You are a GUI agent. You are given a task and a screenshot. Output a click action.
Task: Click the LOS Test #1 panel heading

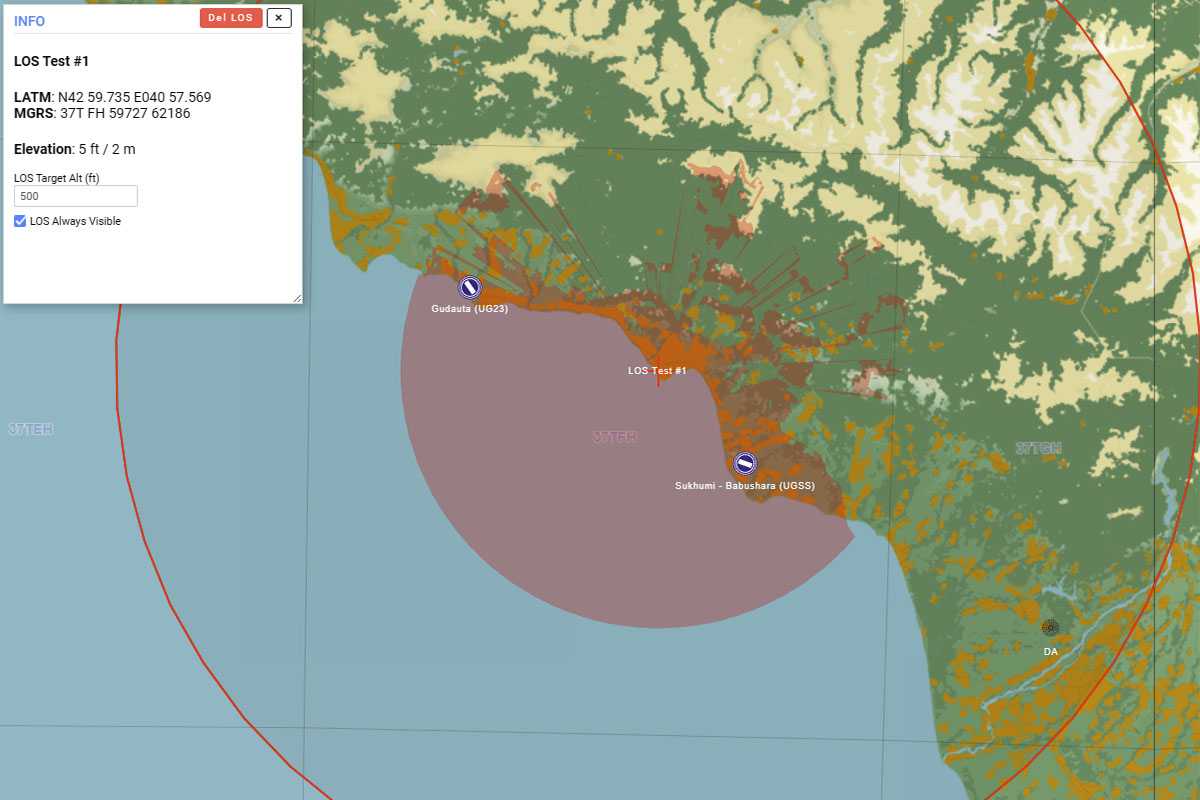click(x=52, y=61)
